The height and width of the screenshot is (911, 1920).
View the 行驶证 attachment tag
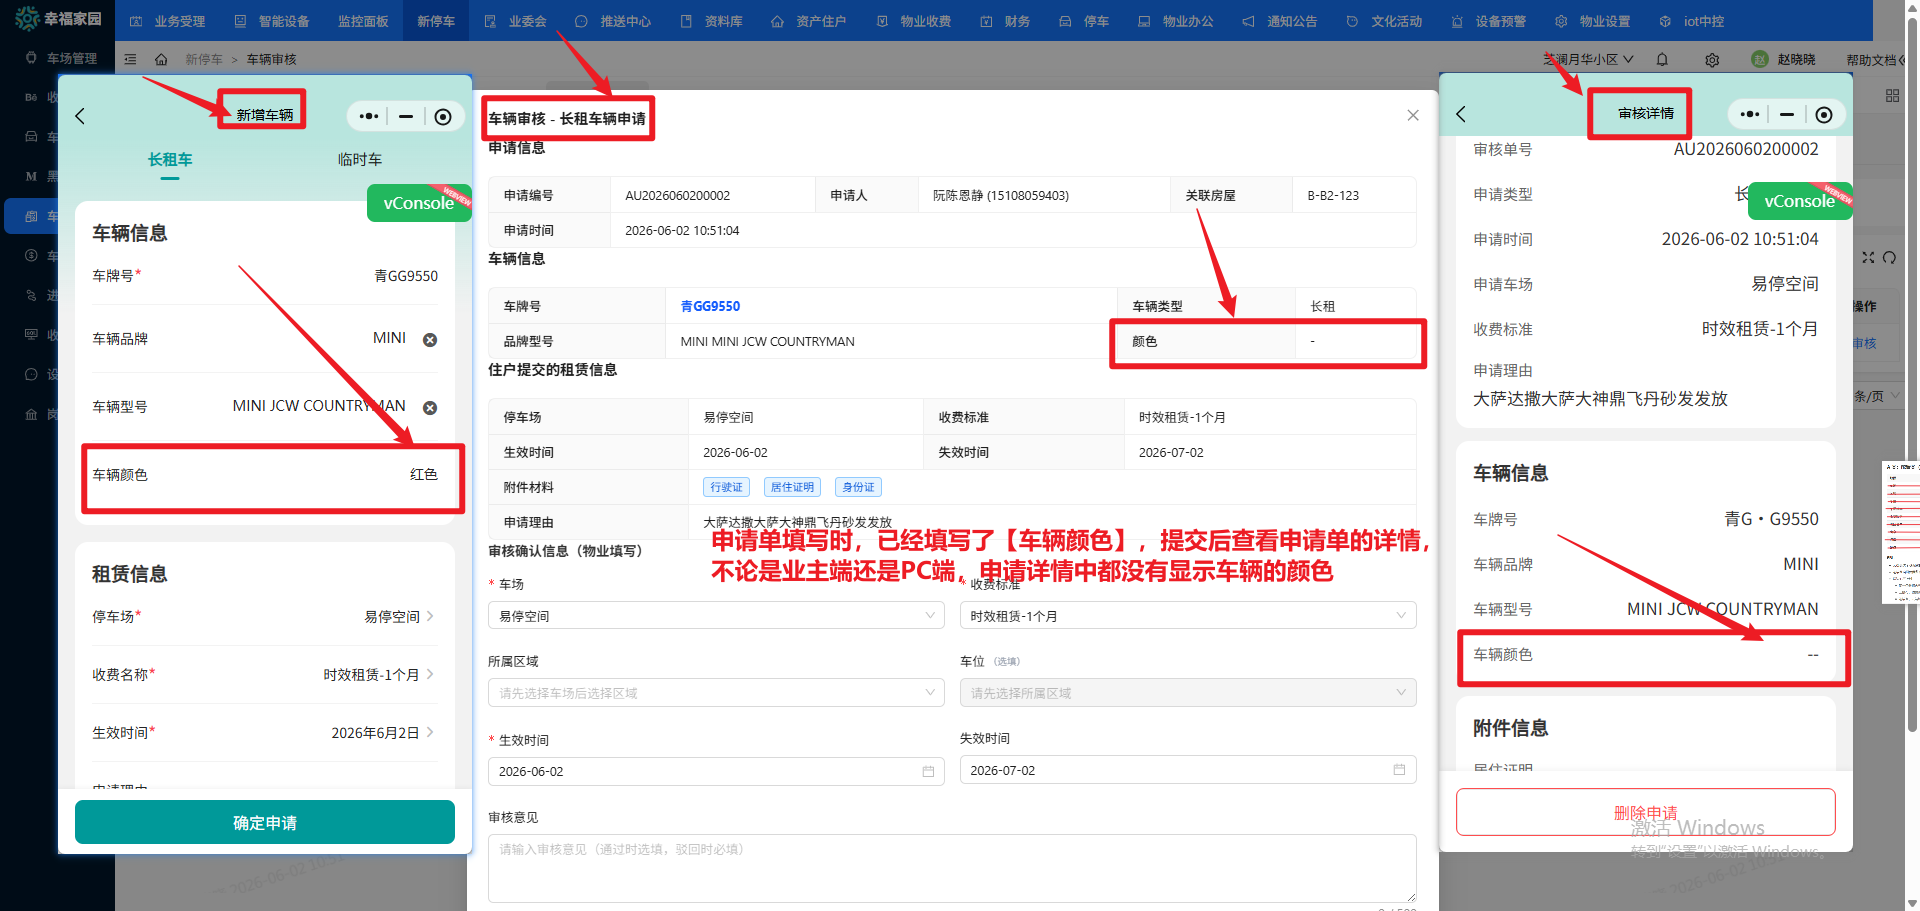tap(726, 487)
